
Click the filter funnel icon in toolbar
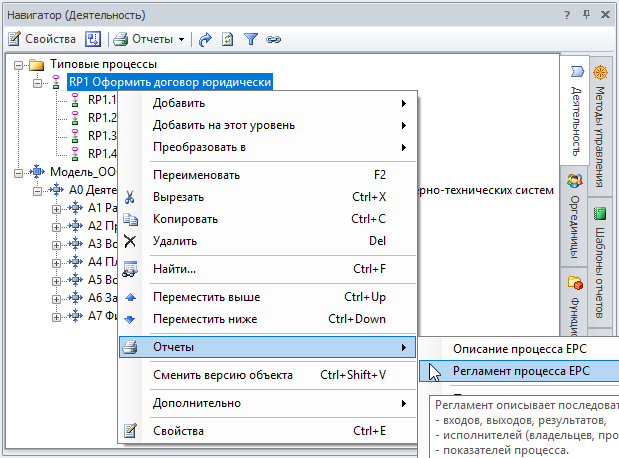point(251,39)
